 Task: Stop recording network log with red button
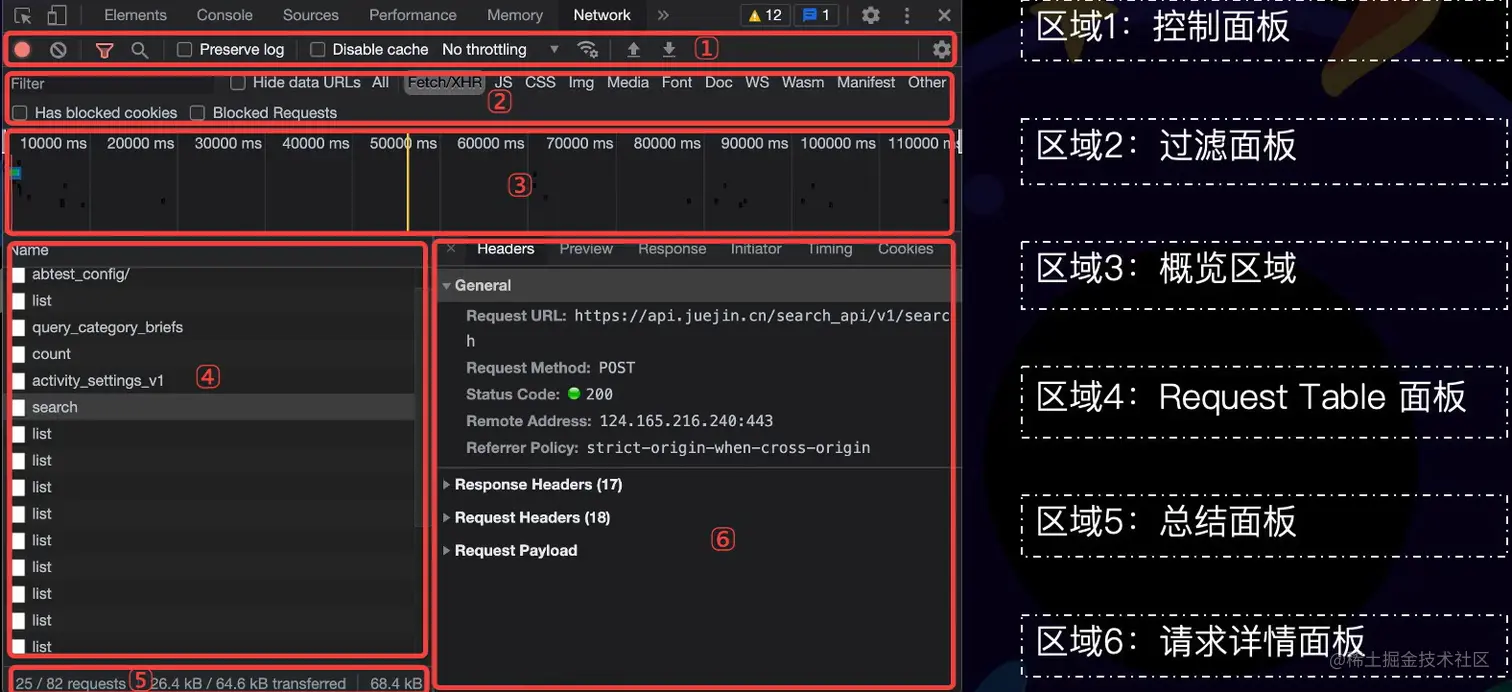pyautogui.click(x=22, y=49)
